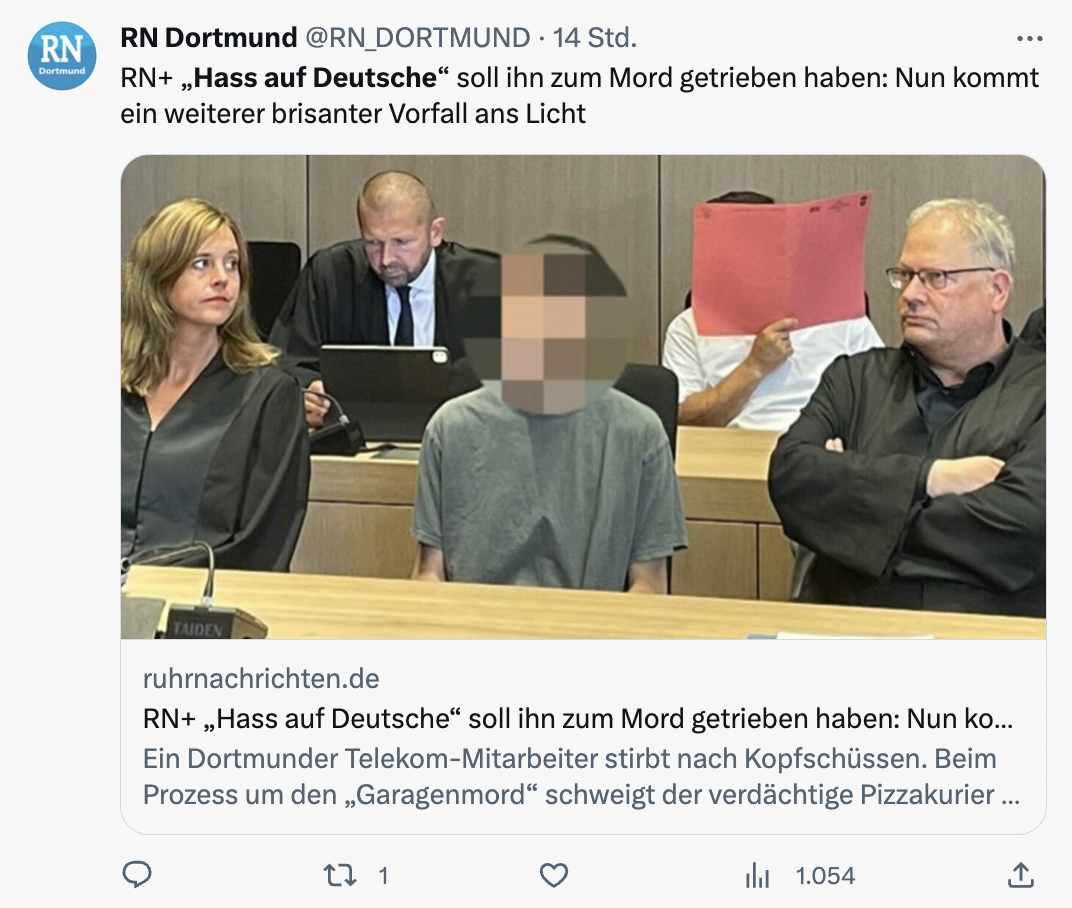Image resolution: width=1072 pixels, height=908 pixels.
Task: Open the three-dot more options menu
Action: pos(1030,39)
